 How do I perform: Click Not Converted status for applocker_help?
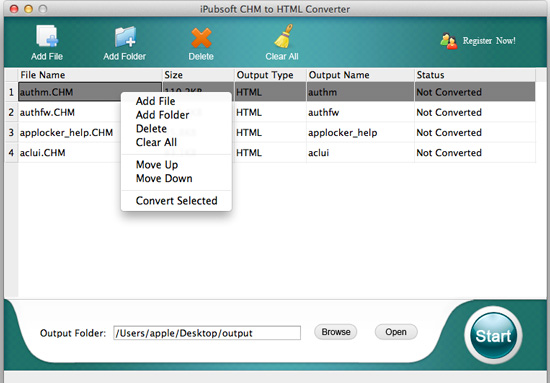475,133
